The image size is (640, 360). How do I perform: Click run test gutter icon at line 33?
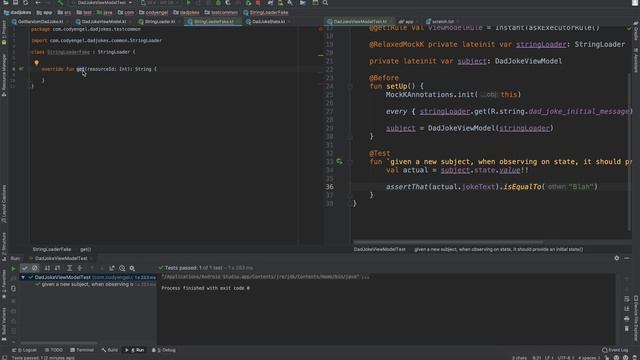[x=339, y=162]
